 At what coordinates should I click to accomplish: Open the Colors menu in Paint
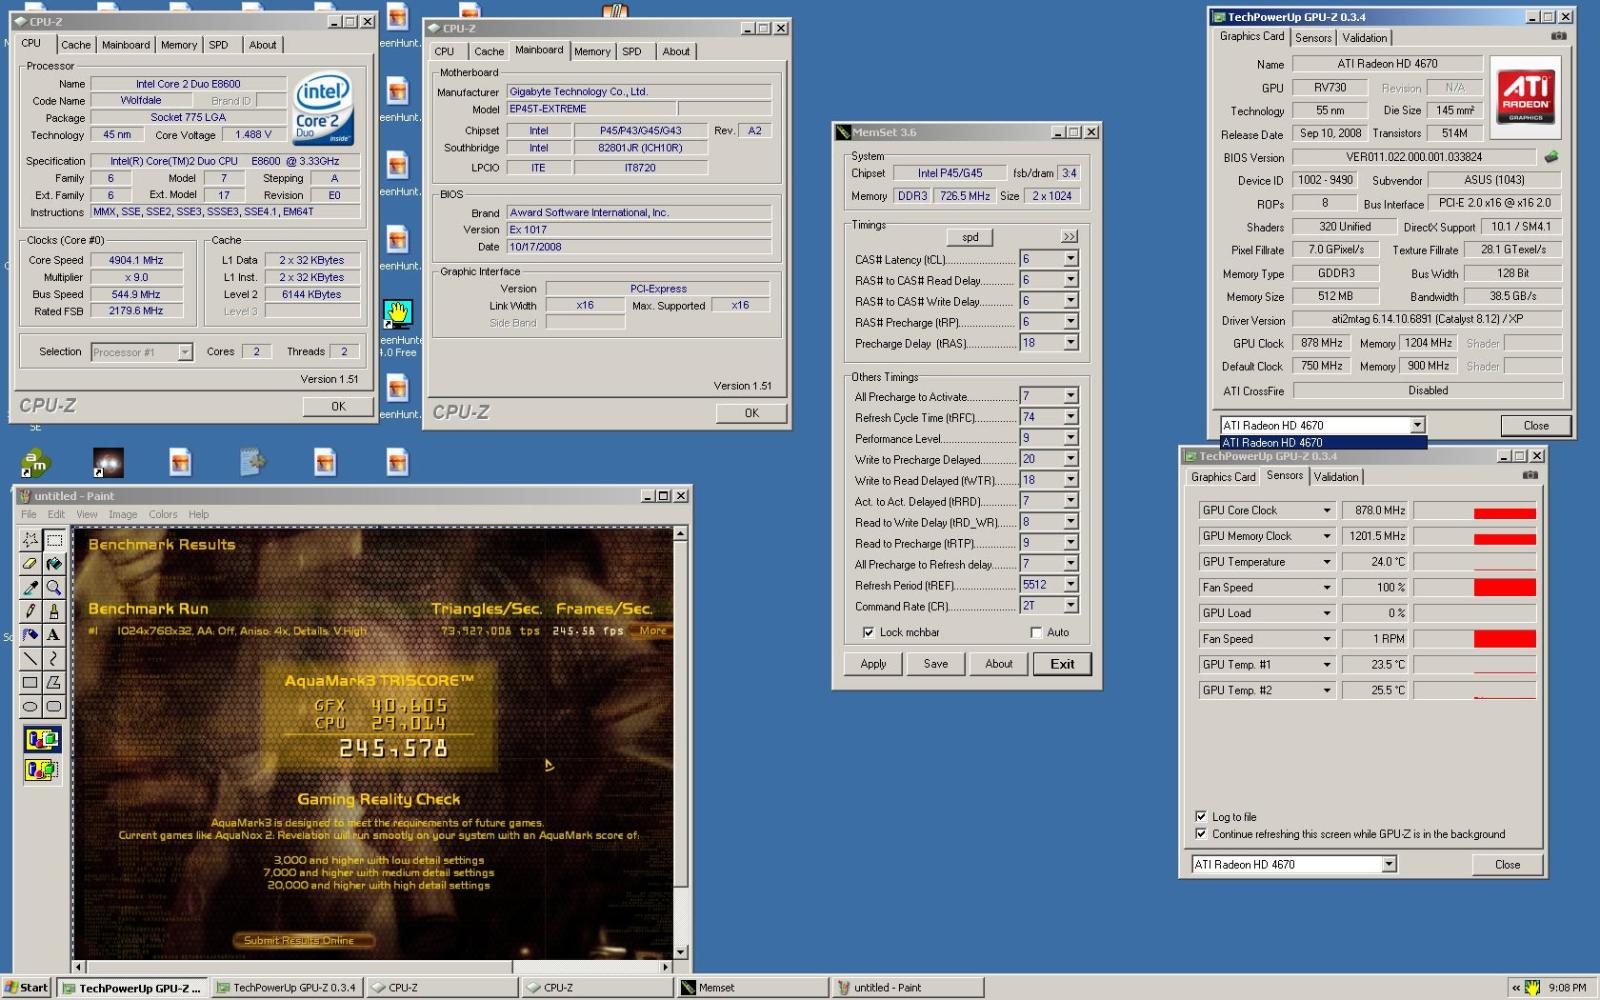click(163, 514)
